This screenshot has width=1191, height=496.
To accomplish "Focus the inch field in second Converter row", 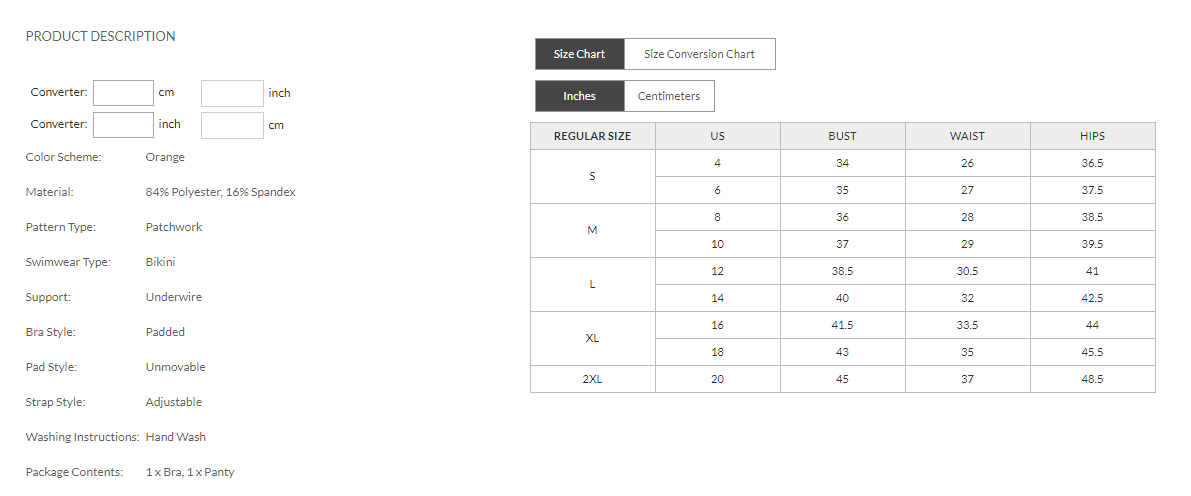I will click(x=123, y=125).
